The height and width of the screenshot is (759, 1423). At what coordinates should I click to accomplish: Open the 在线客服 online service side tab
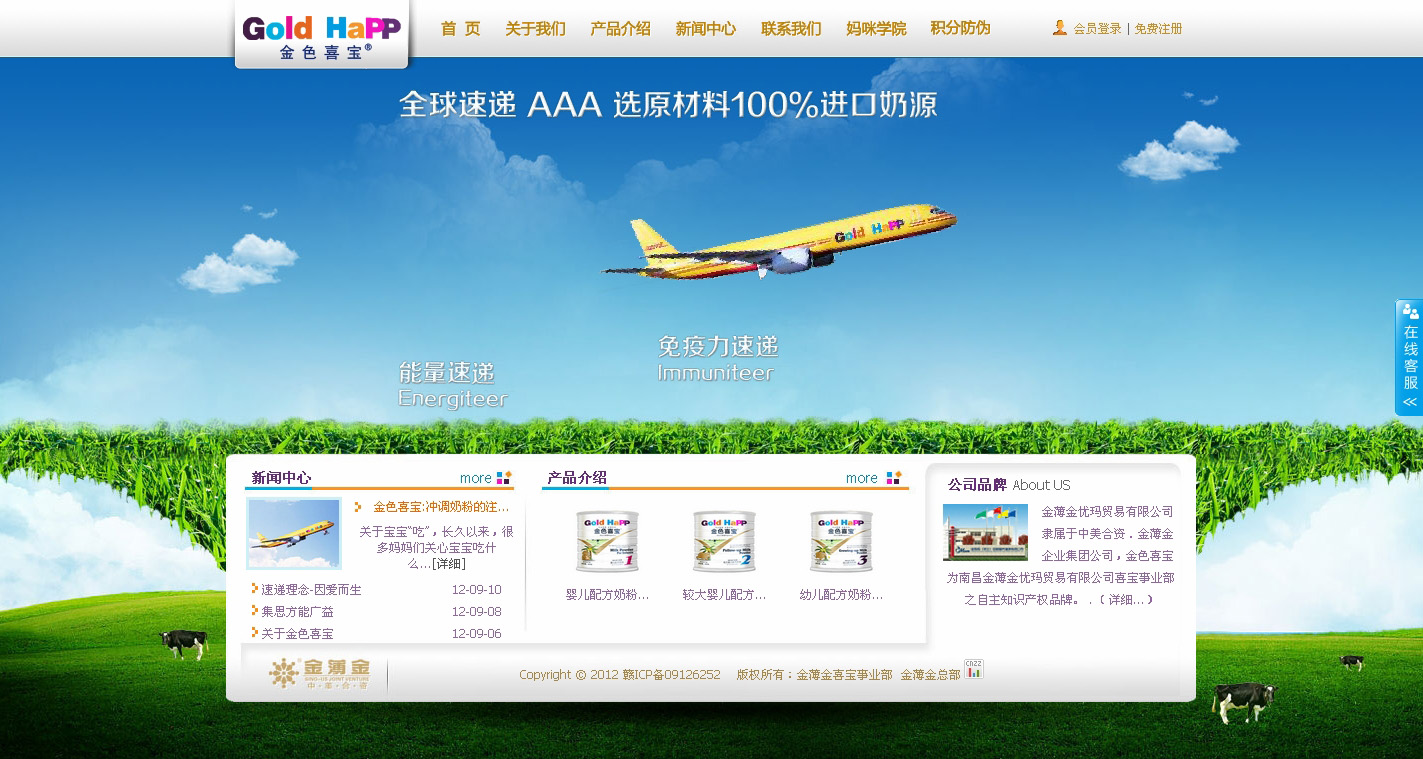[1409, 357]
